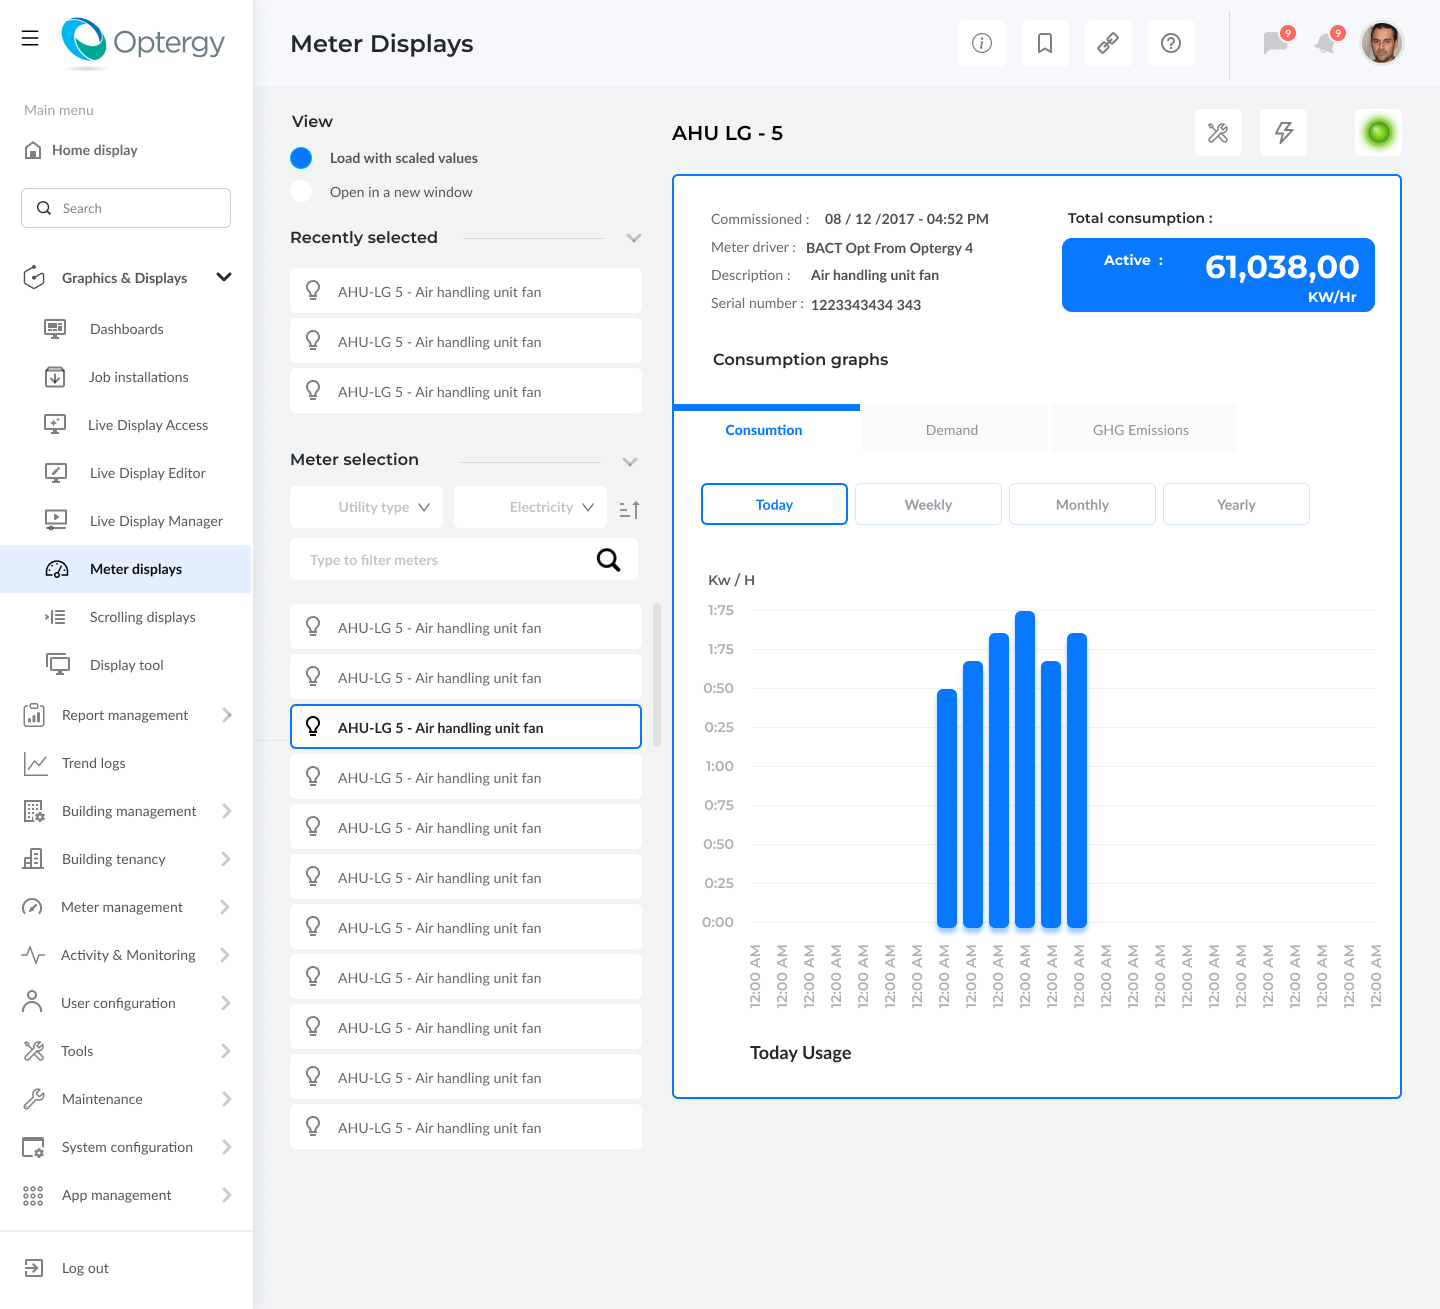The image size is (1440, 1309).
Task: Click the Log out icon
Action: 33,1268
